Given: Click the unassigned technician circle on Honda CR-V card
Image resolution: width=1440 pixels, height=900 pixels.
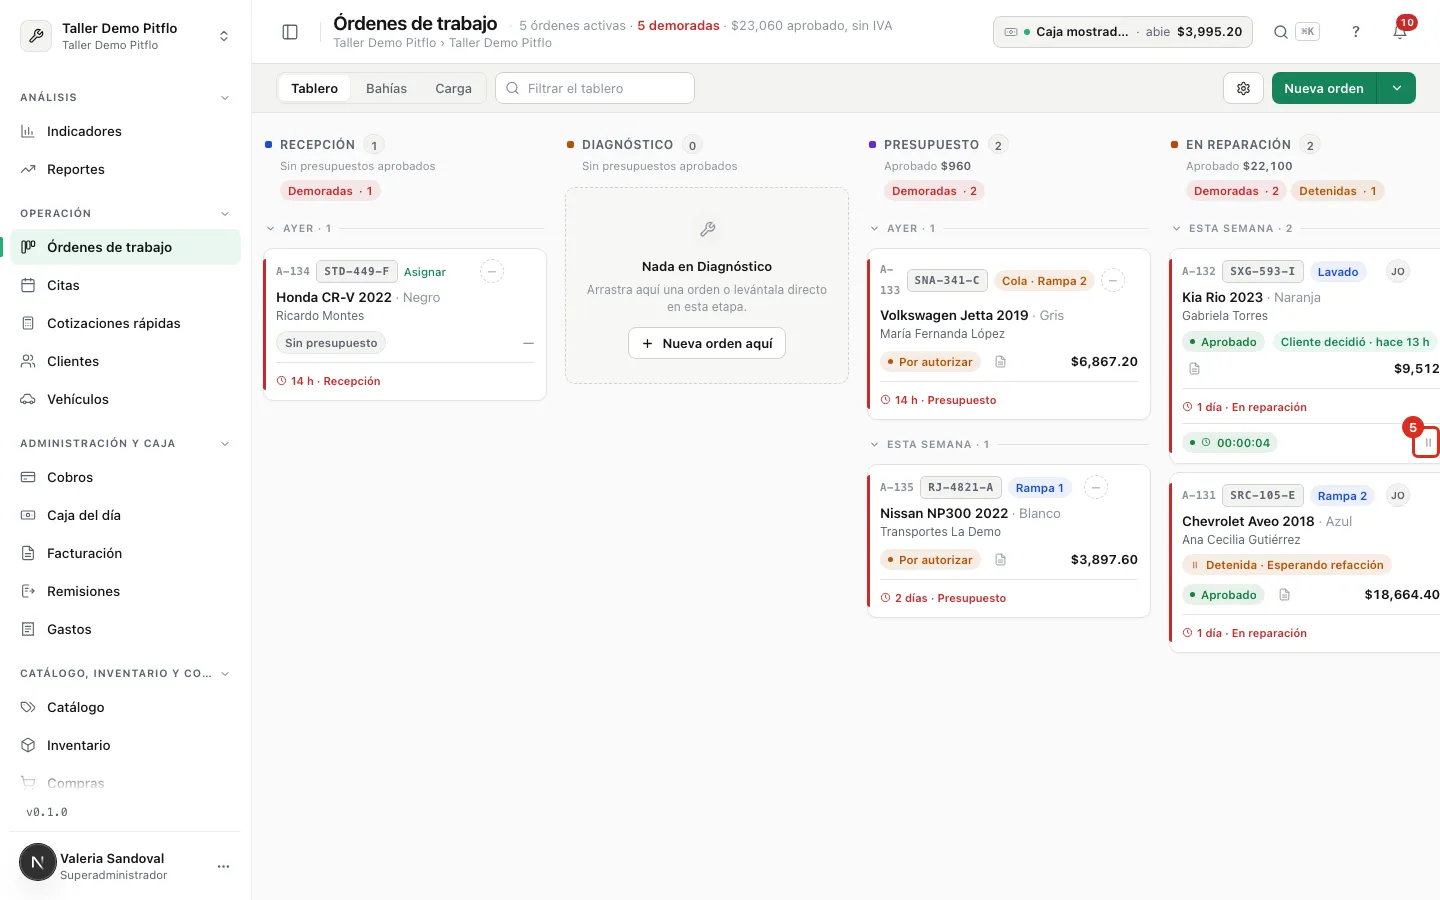Looking at the screenshot, I should tap(492, 271).
